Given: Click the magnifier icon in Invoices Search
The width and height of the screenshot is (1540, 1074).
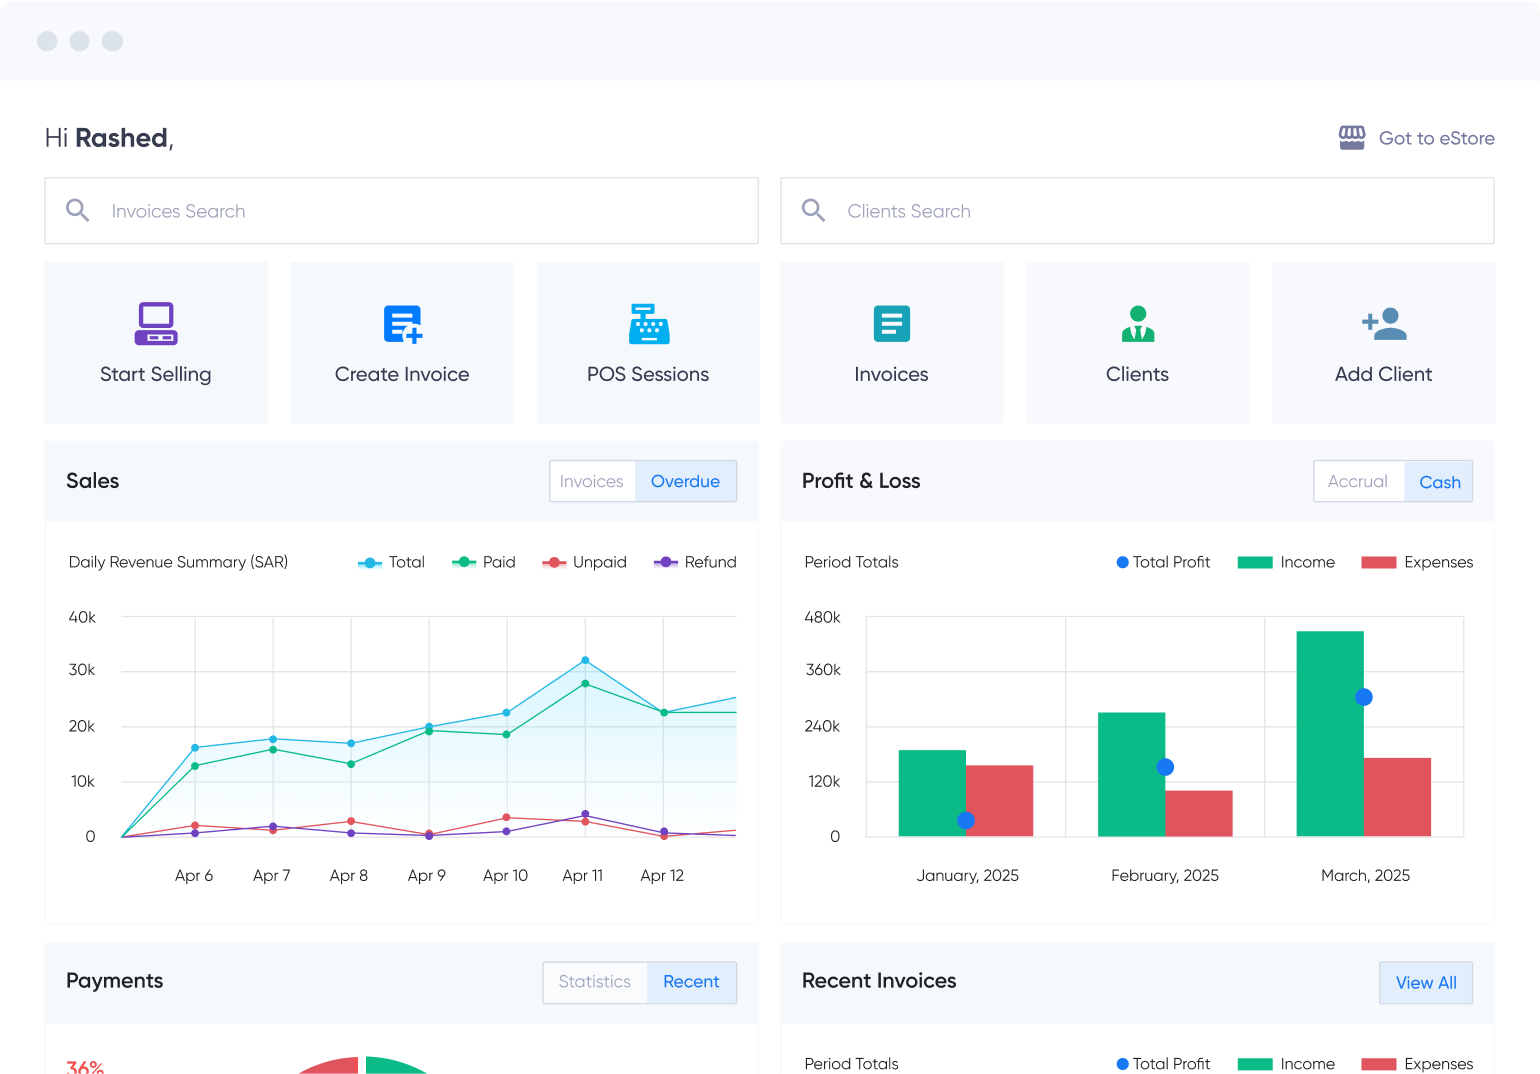Looking at the screenshot, I should point(78,210).
